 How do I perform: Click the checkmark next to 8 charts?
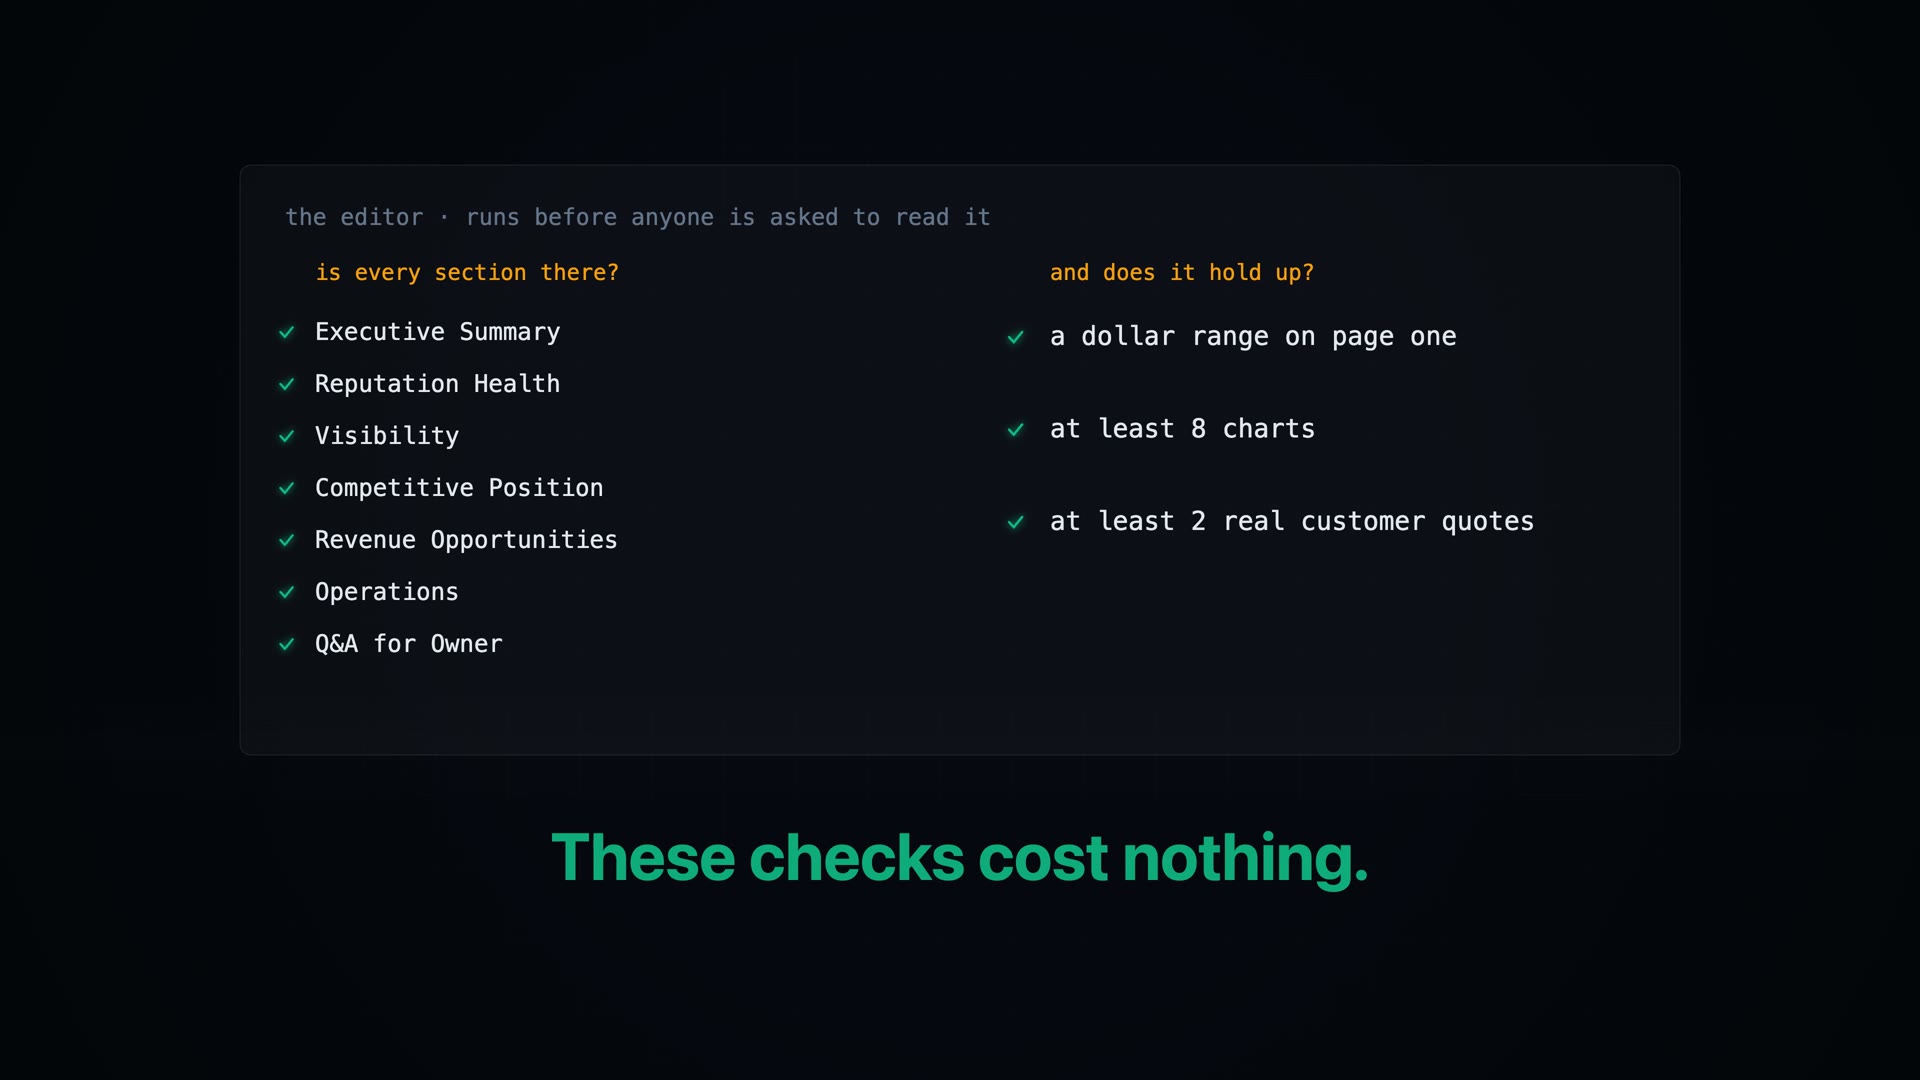coord(1016,430)
